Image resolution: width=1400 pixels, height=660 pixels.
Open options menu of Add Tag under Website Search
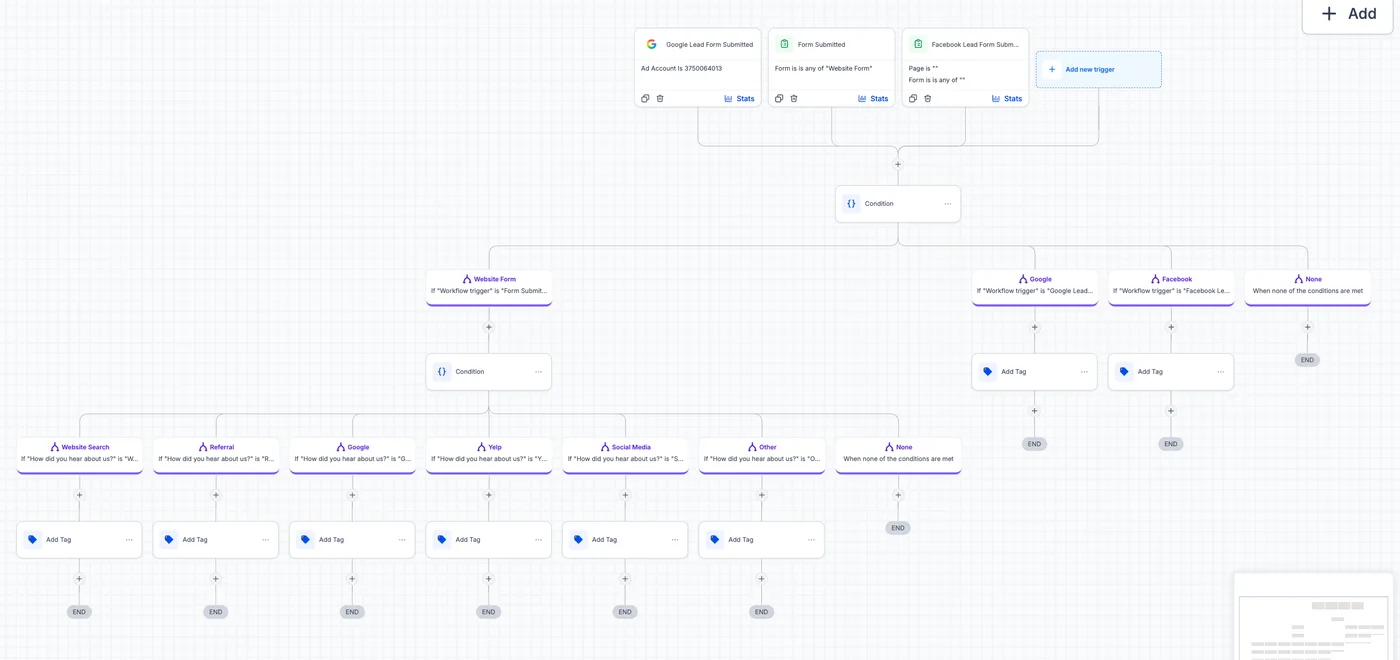pyautogui.click(x=129, y=540)
